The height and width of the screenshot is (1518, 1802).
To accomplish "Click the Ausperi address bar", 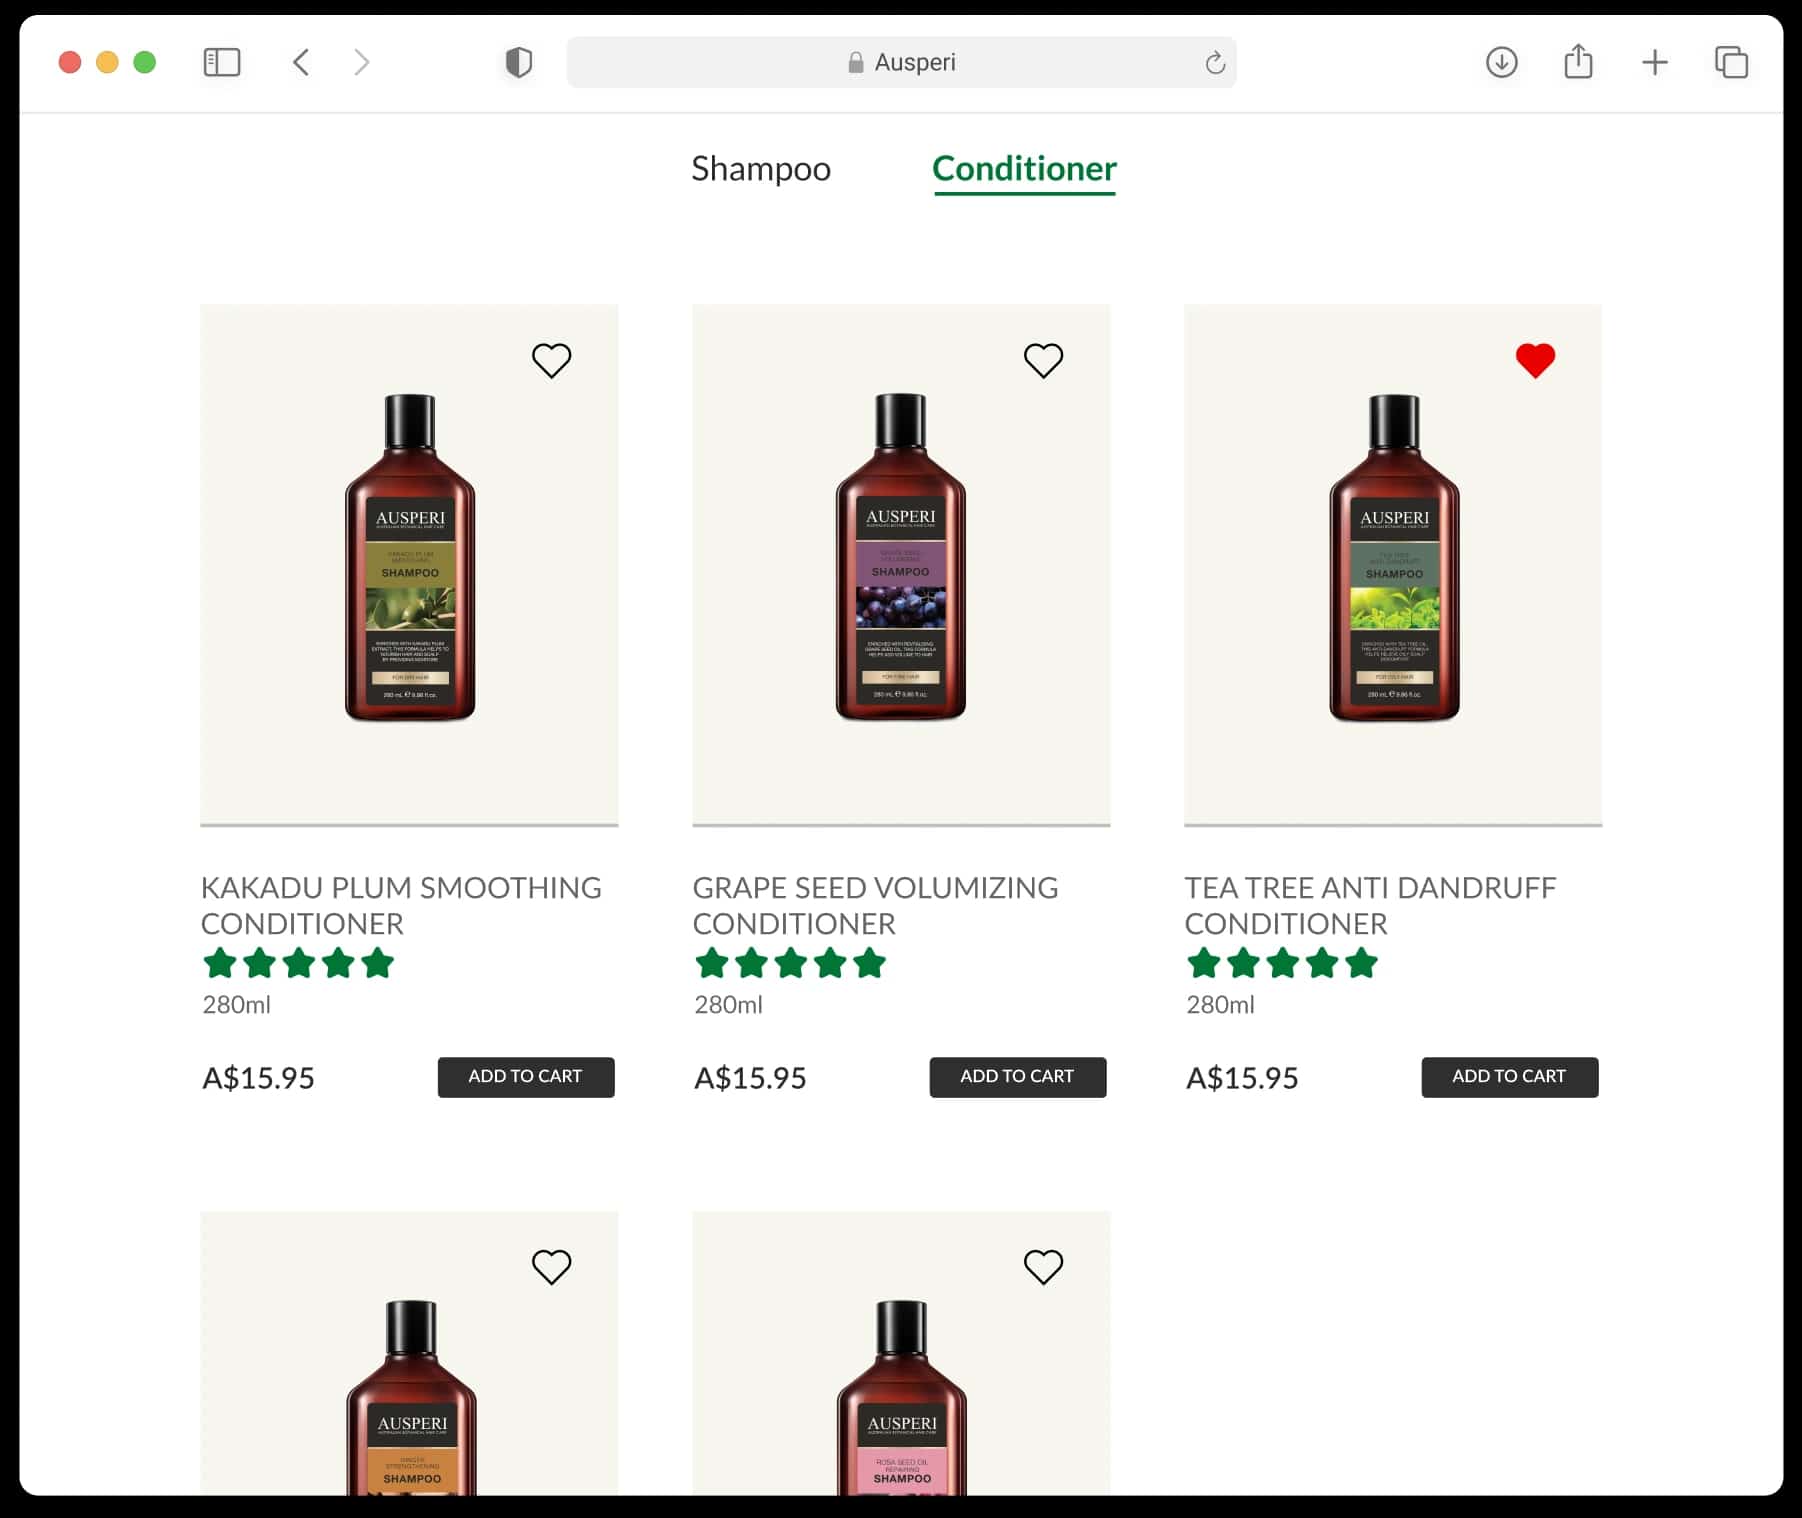I will (901, 62).
